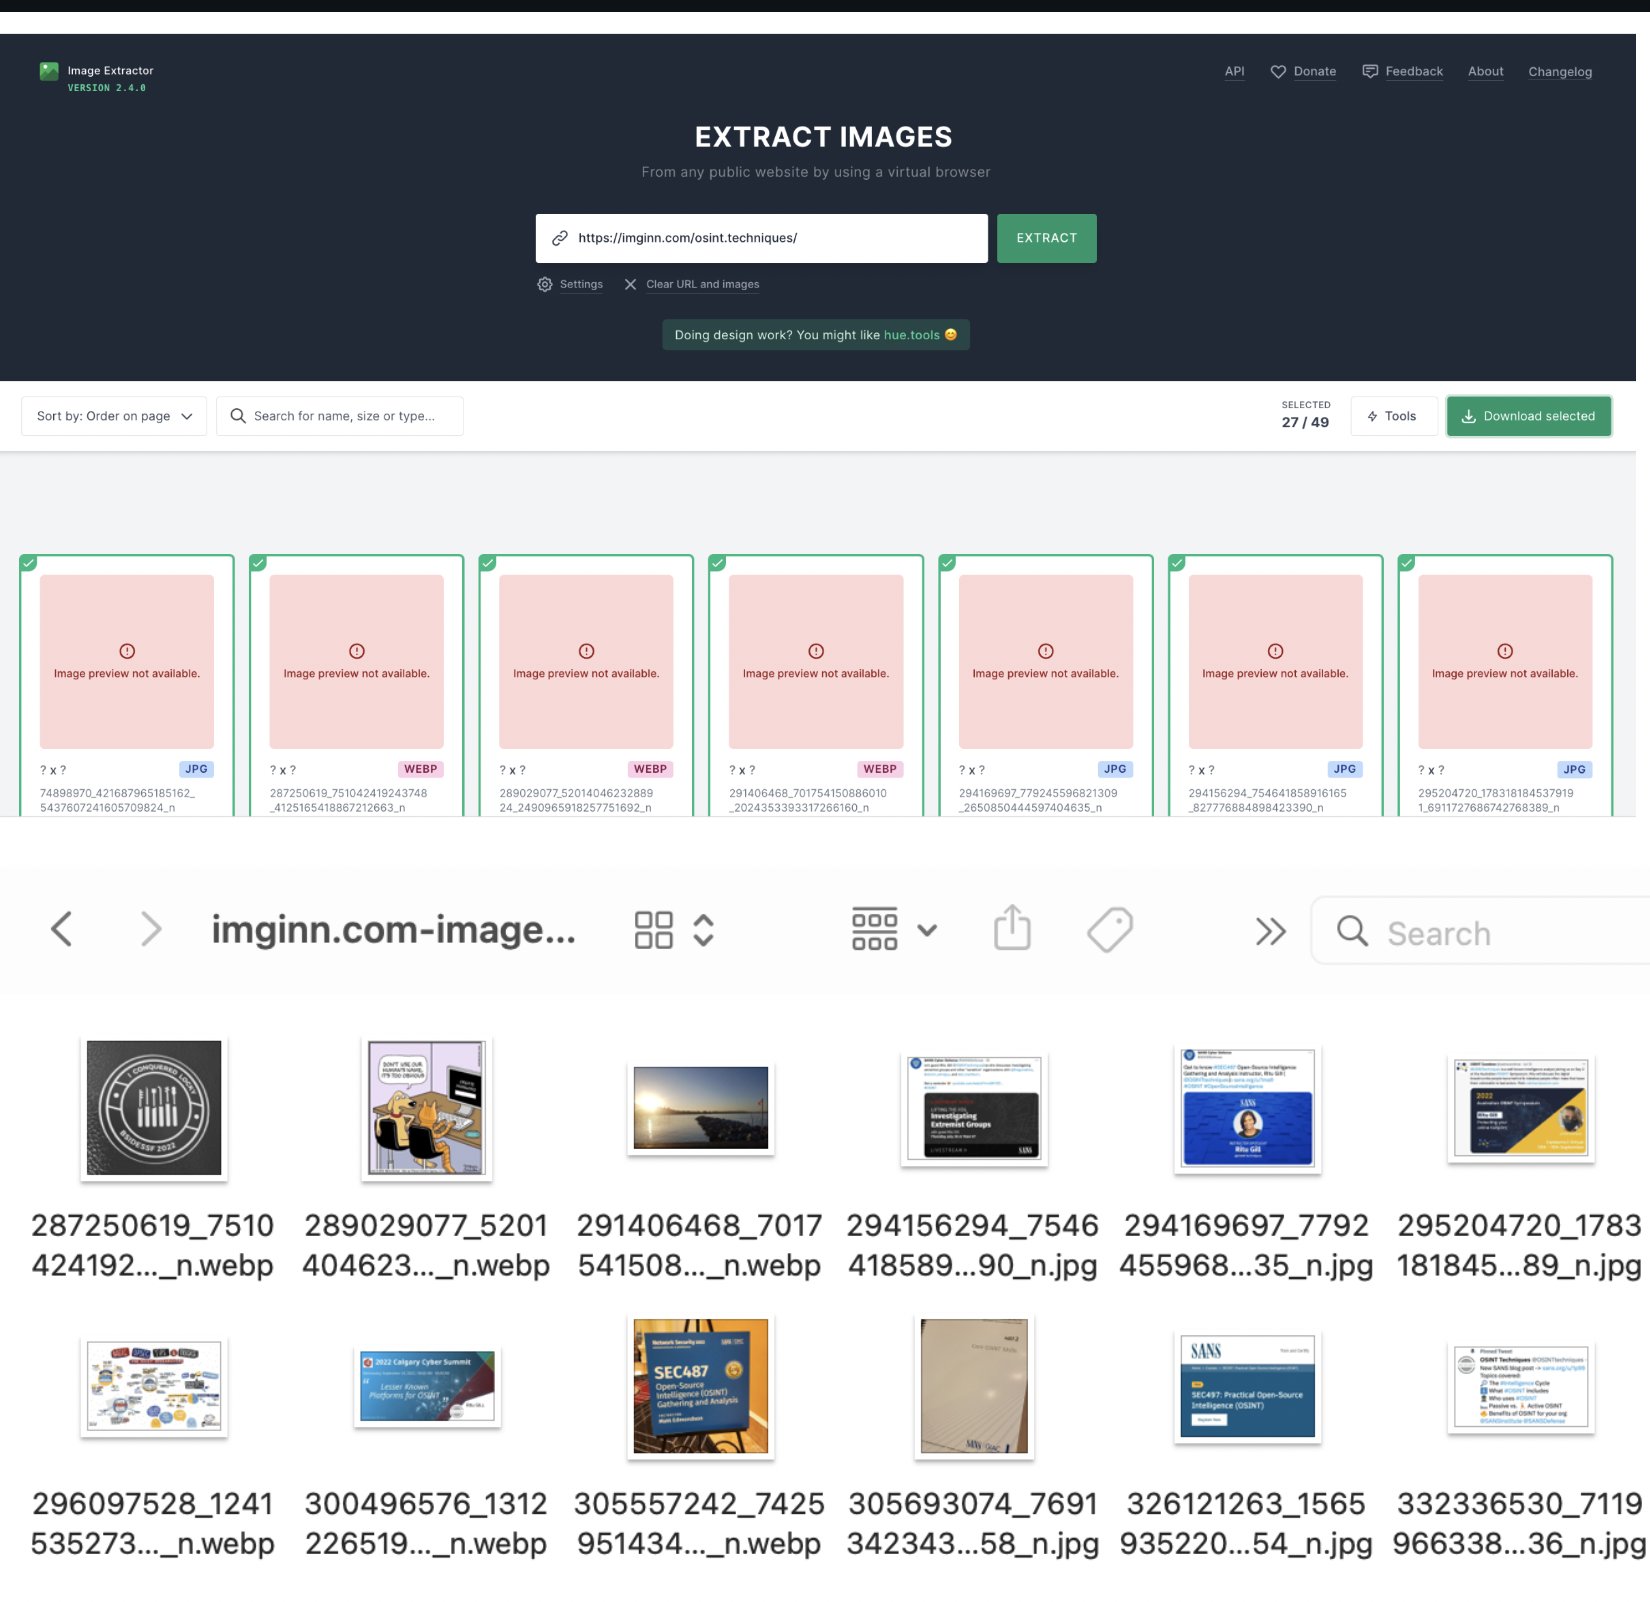Click the icon size stepper next to grid view
Viewport: 1650px width, 1602px height.
click(x=704, y=928)
